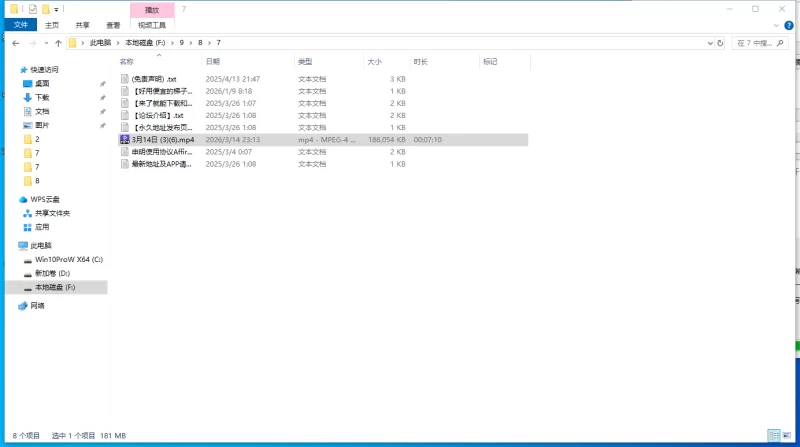Select 本地磁盘 (F:) drive in sidebar
This screenshot has width=800, height=447.
click(x=55, y=287)
